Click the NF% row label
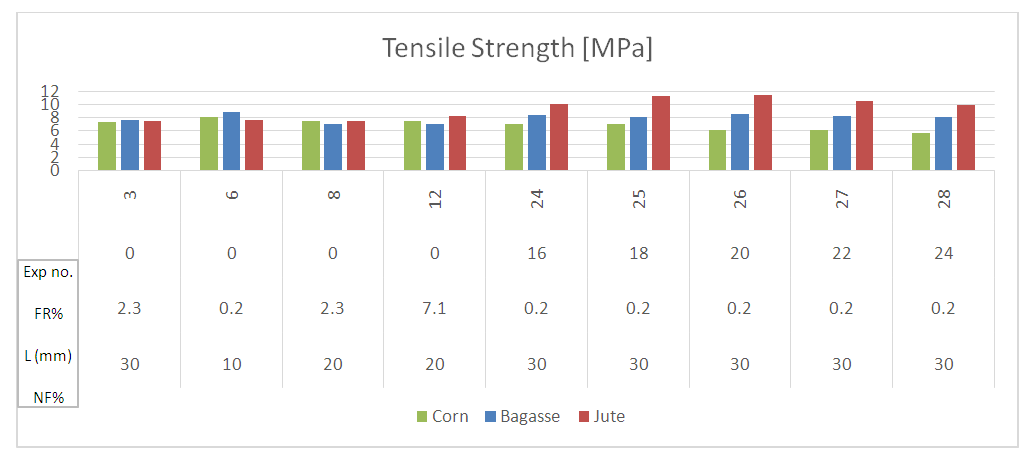This screenshot has height=457, width=1030. coord(48,397)
